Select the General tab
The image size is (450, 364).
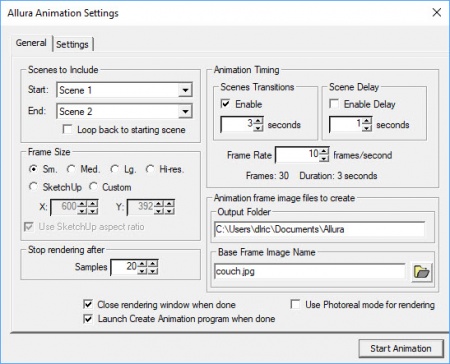[x=31, y=43]
